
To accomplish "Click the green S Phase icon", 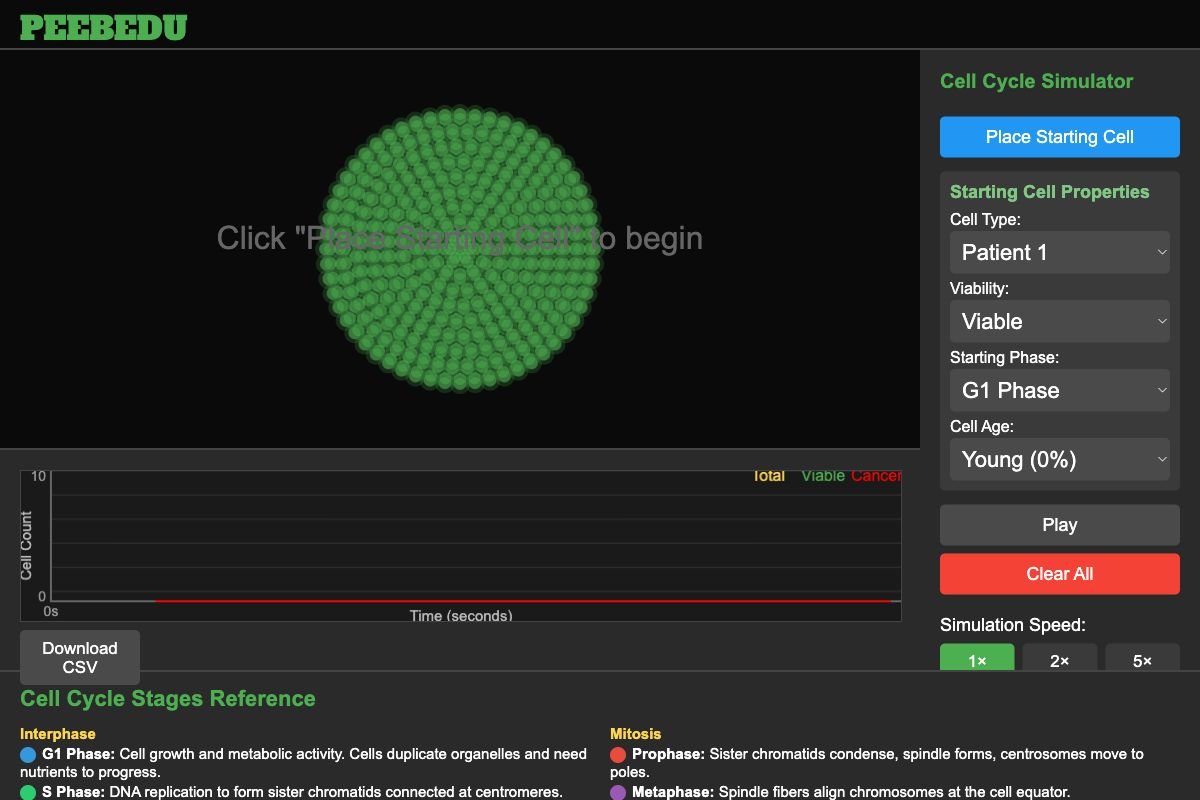I will pyautogui.click(x=28, y=792).
